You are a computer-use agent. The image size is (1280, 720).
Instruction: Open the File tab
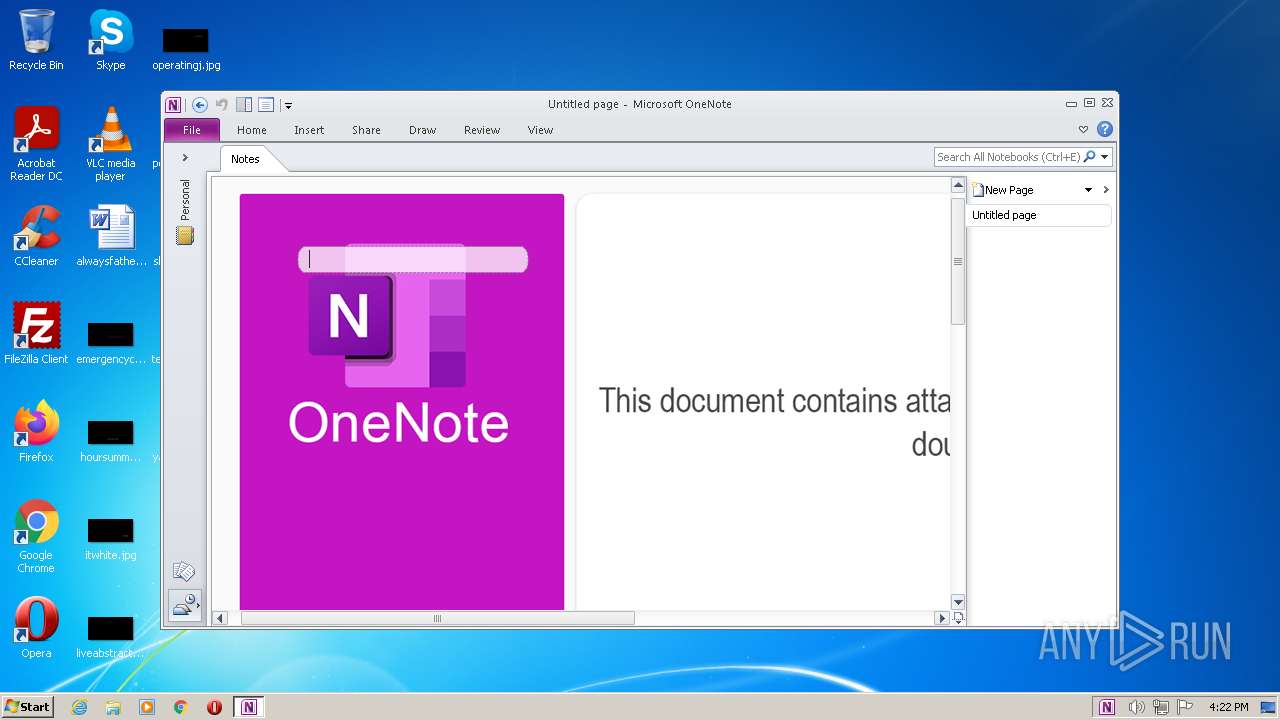[191, 130]
